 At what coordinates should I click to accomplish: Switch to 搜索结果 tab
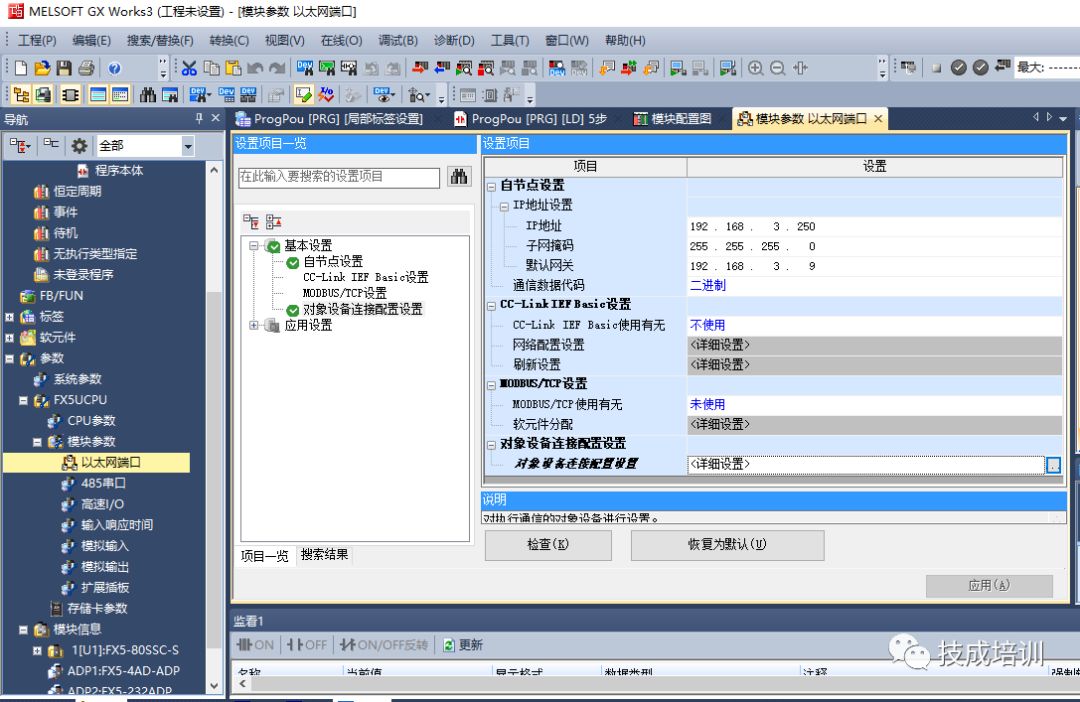coord(324,555)
